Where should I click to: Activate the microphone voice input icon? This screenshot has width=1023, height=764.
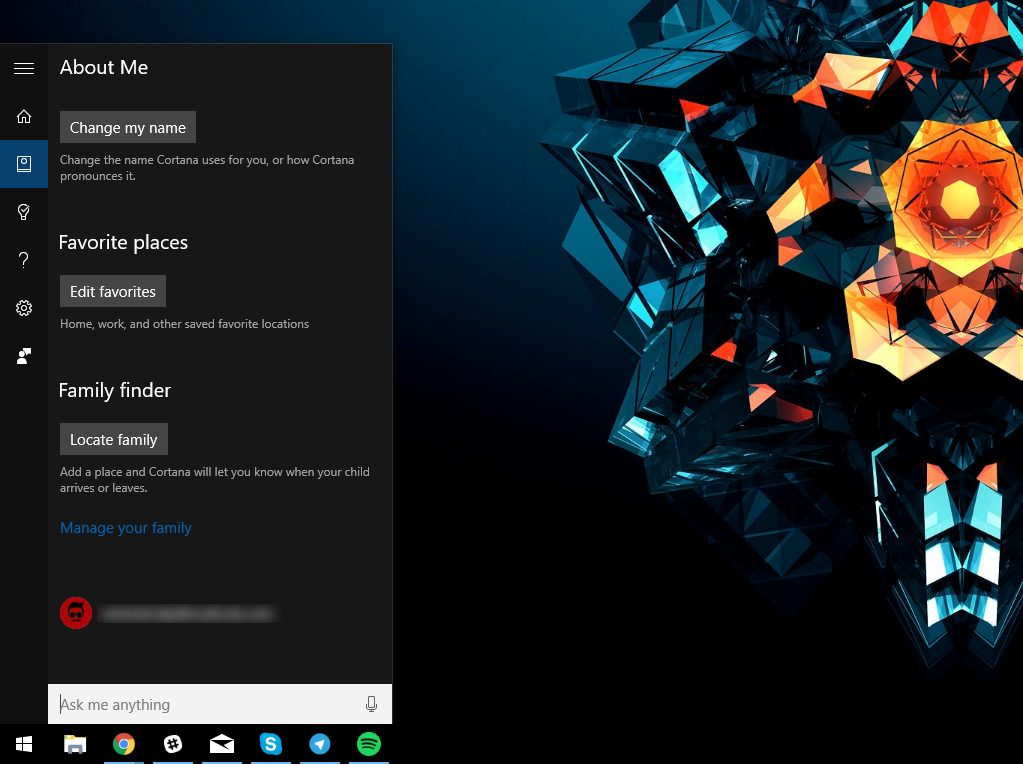pyautogui.click(x=371, y=704)
